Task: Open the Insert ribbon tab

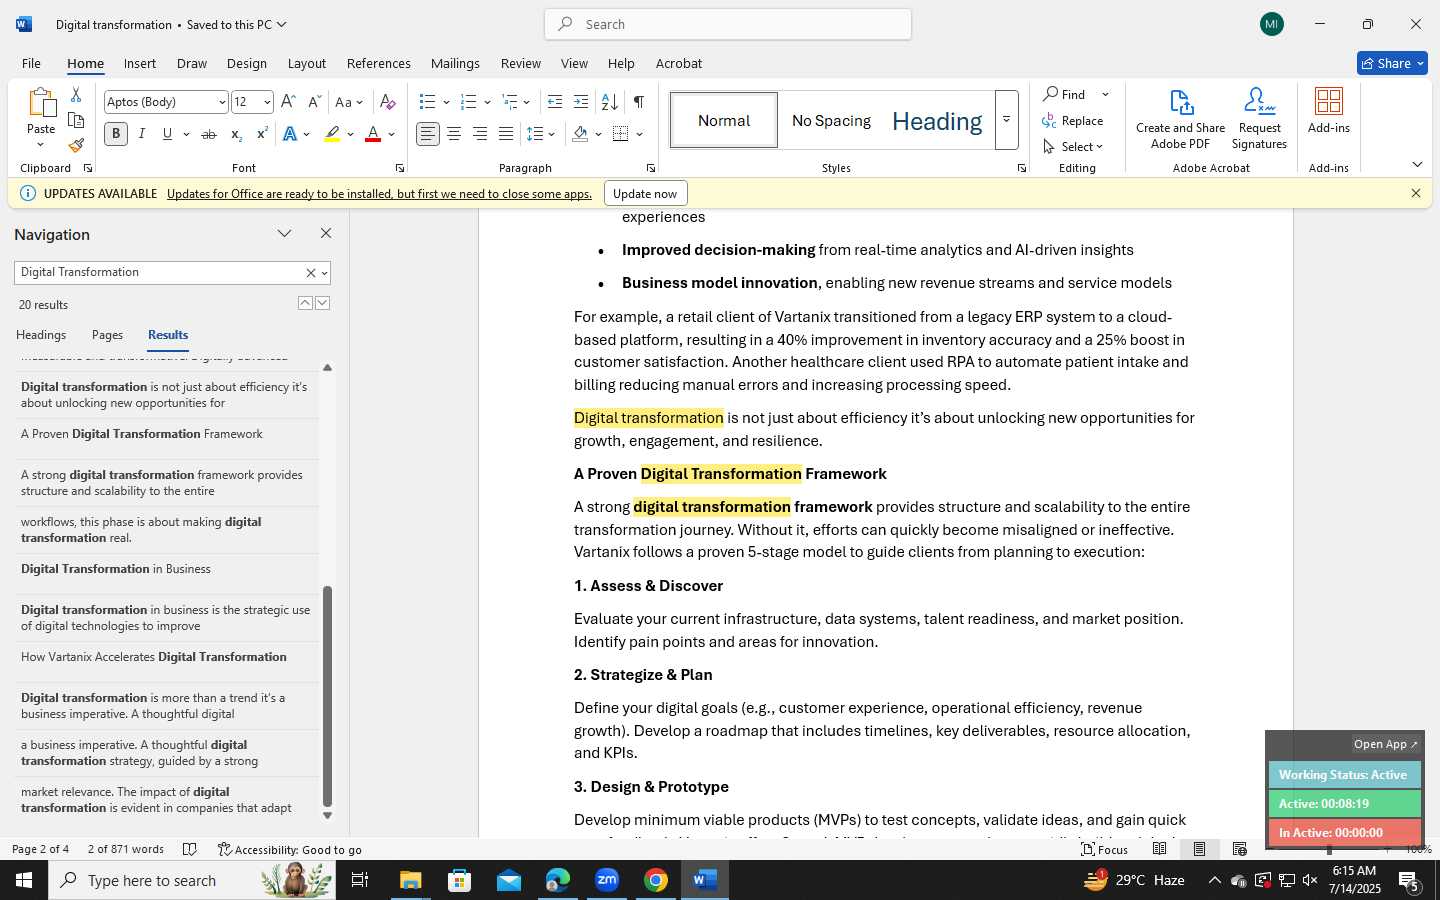Action: tap(140, 63)
